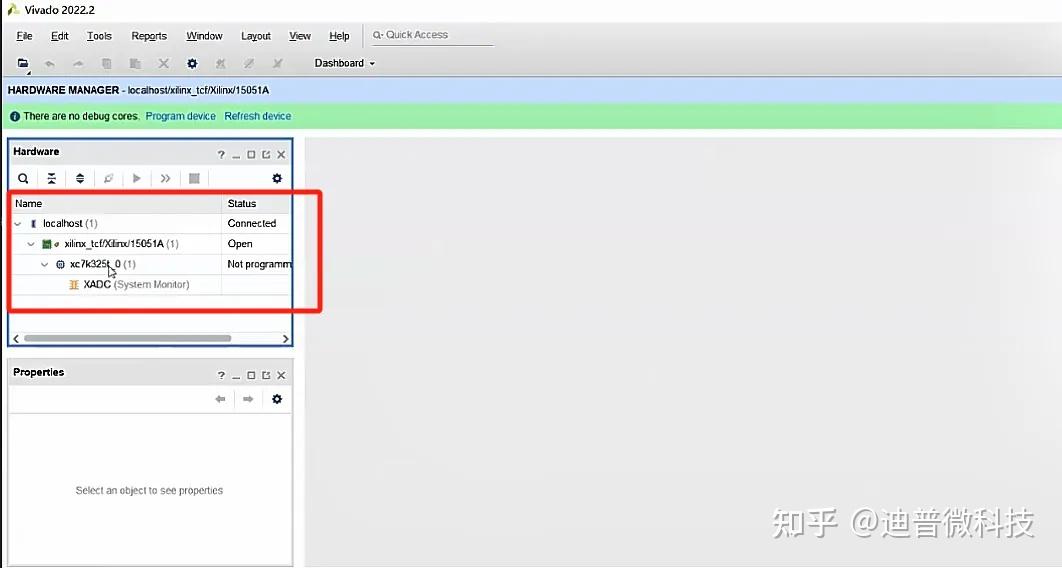The width and height of the screenshot is (1062, 568).
Task: Select XADC (System Monitor) item
Action: point(136,285)
